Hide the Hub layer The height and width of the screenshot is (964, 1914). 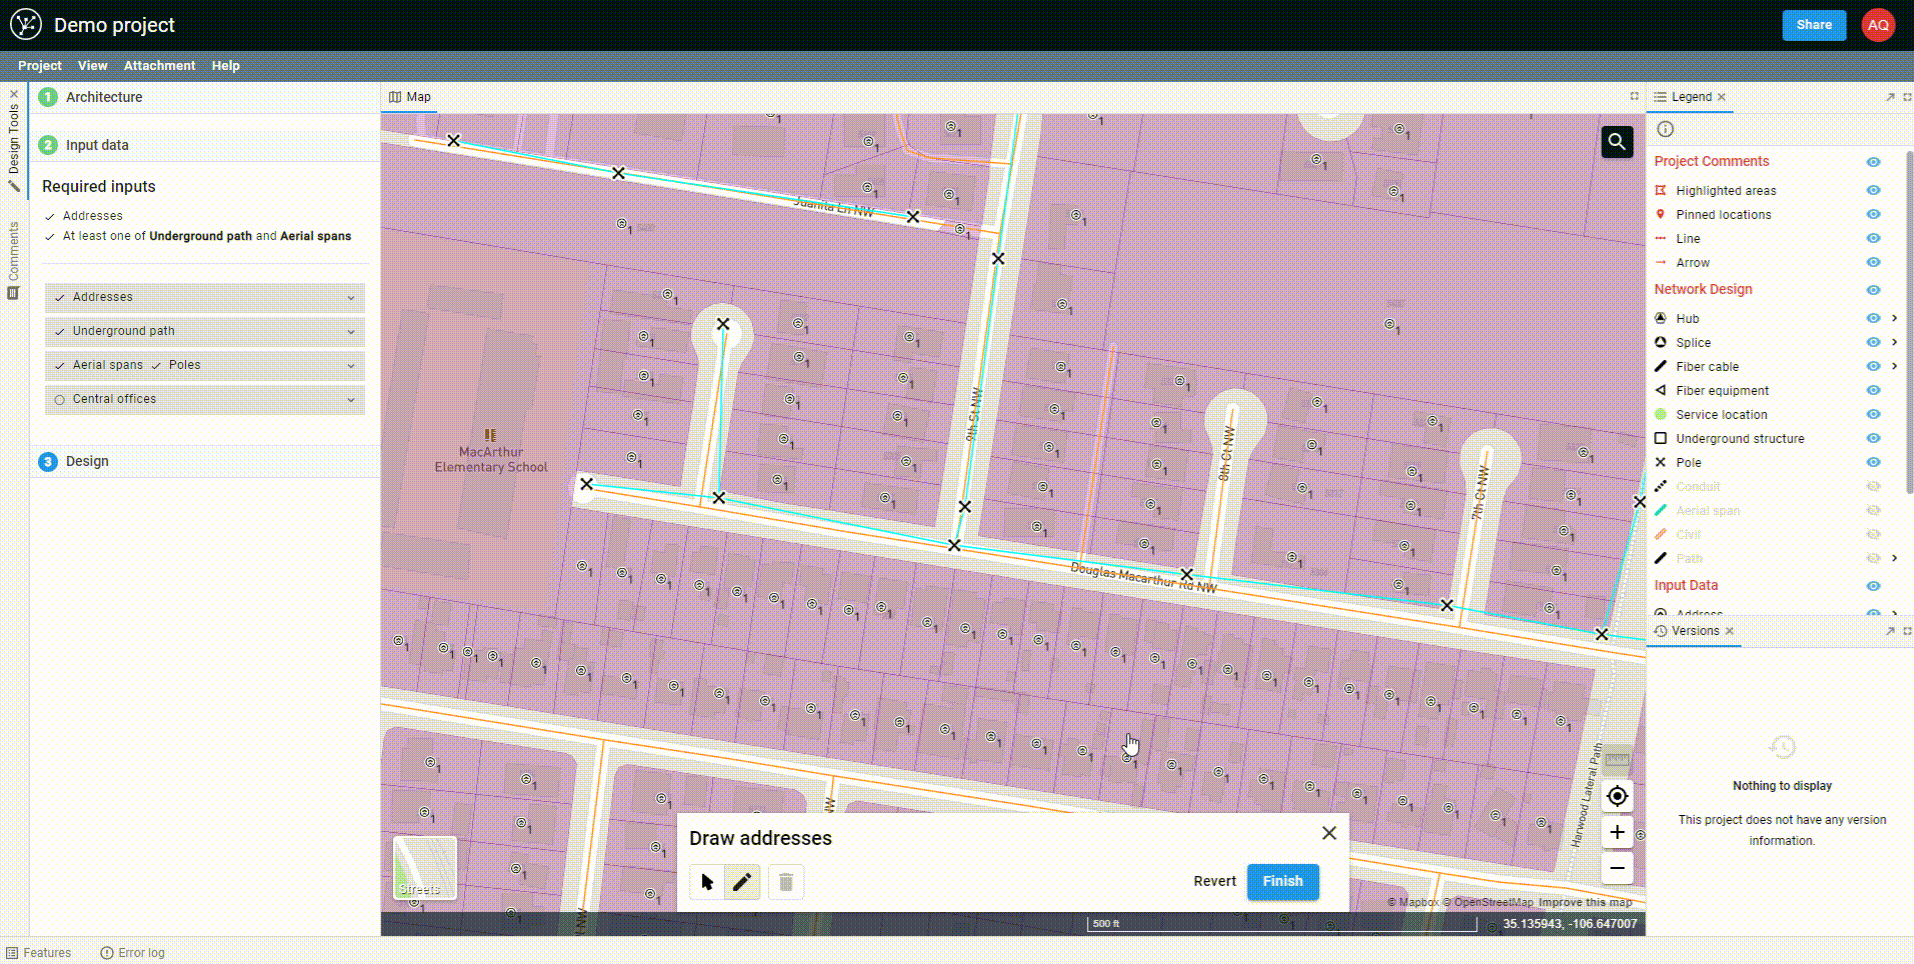pos(1873,318)
